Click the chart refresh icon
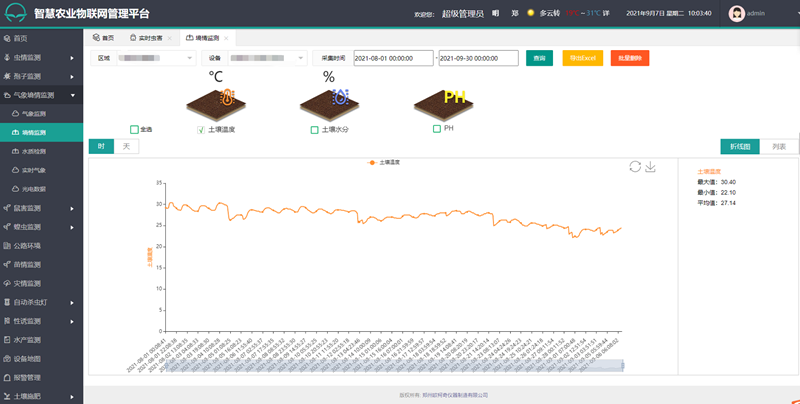 [635, 166]
